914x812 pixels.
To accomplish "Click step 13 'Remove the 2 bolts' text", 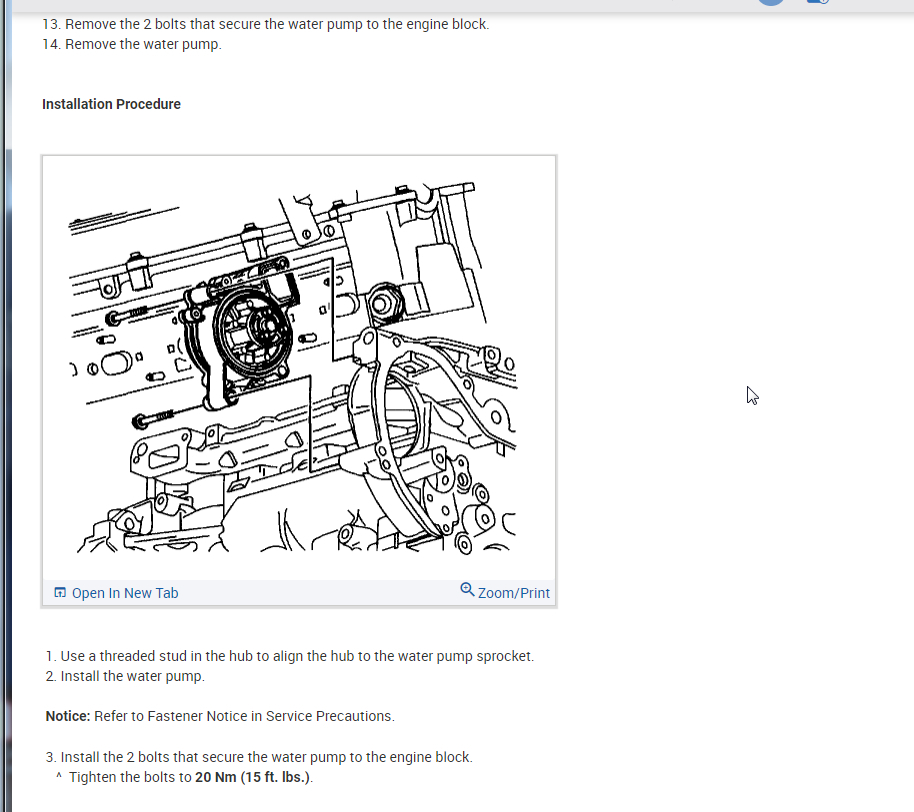I will coord(266,24).
